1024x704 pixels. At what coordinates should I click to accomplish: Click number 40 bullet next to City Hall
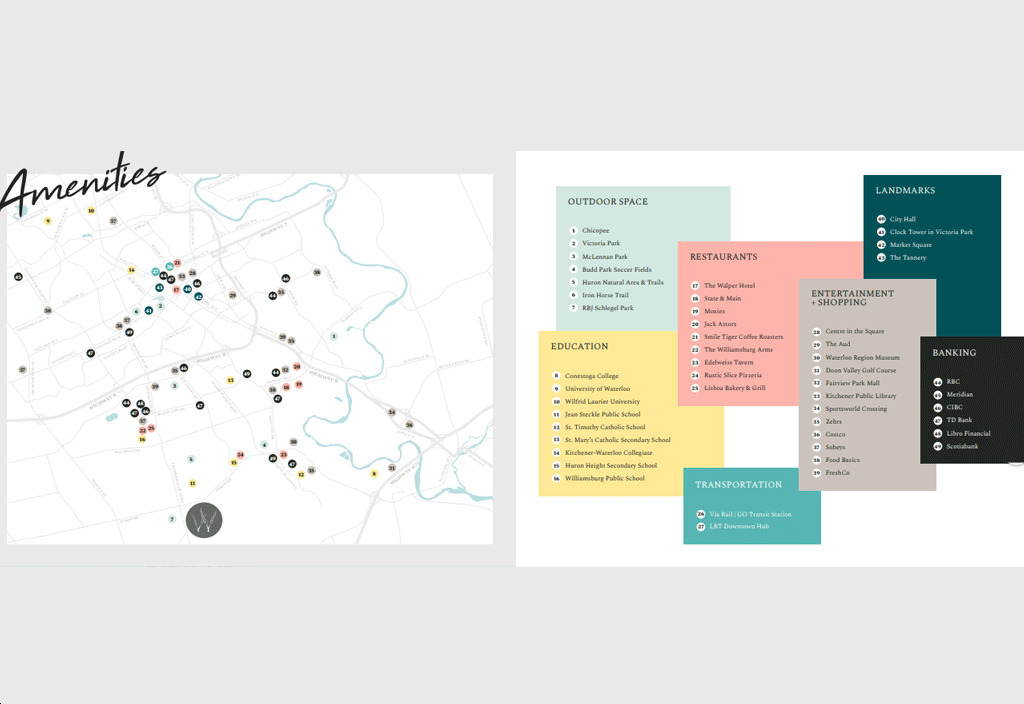pos(881,219)
